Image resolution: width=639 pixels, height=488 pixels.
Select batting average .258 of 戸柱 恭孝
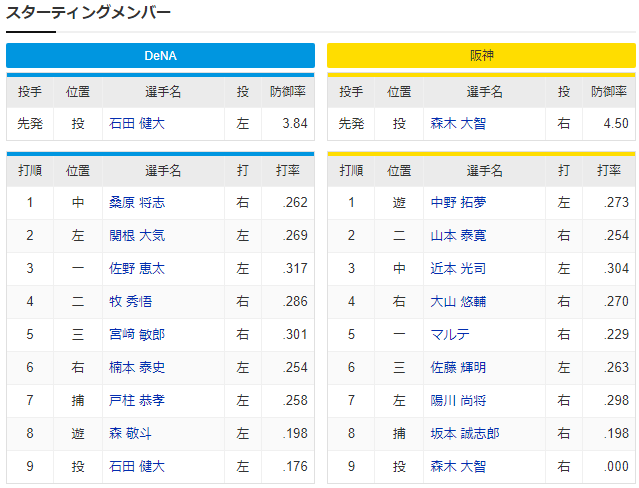point(295,401)
